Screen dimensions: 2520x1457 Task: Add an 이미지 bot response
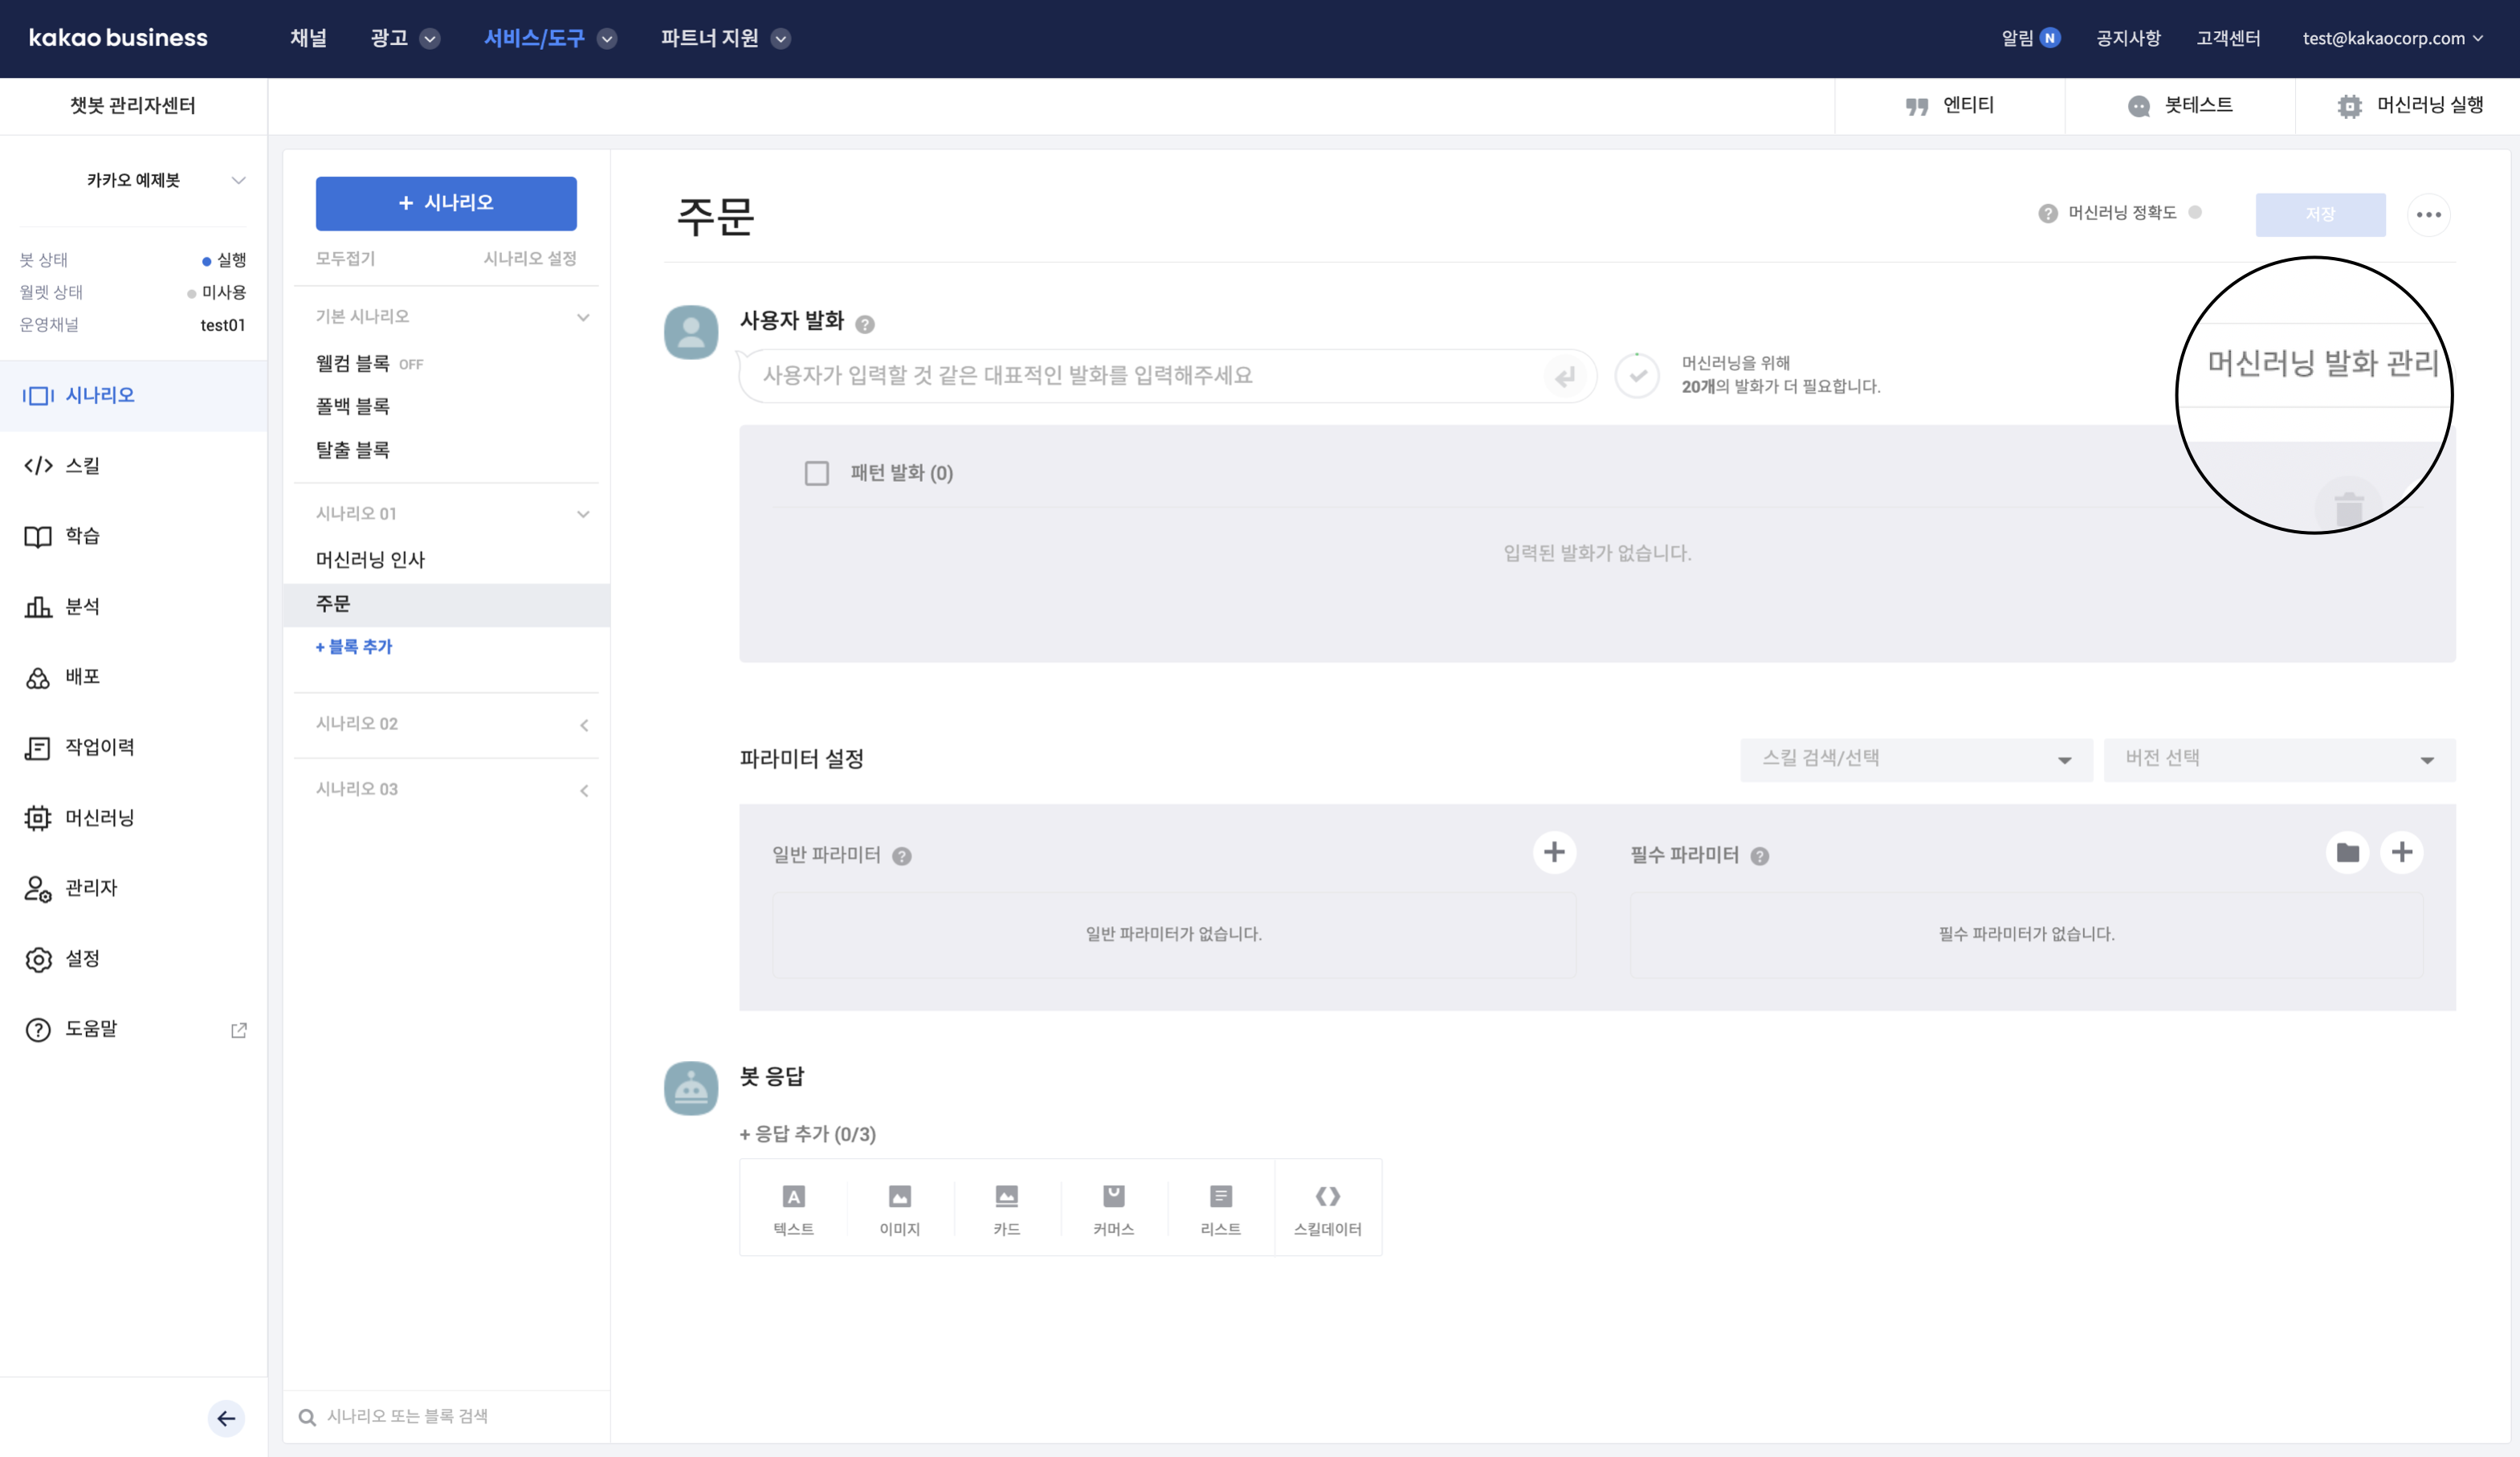pos(899,1207)
